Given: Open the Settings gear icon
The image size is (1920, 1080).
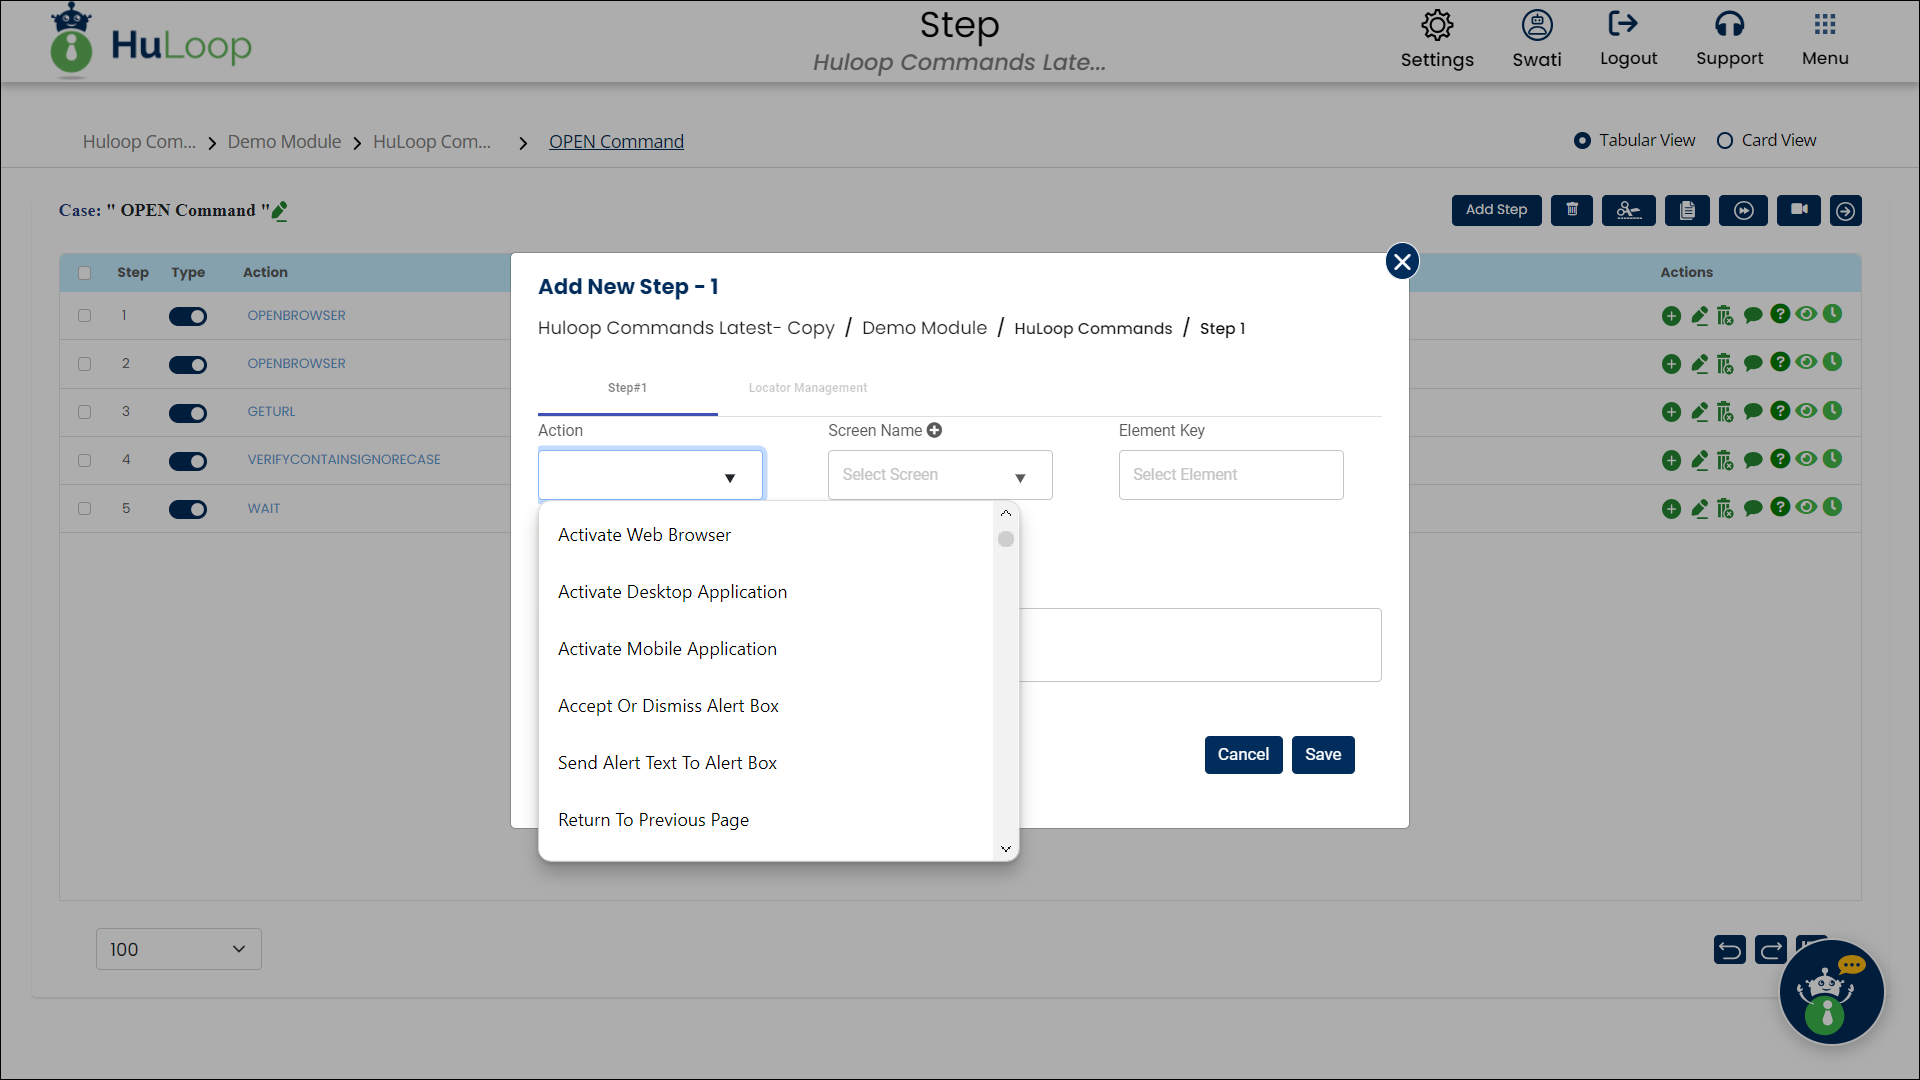Looking at the screenshot, I should [x=1437, y=26].
